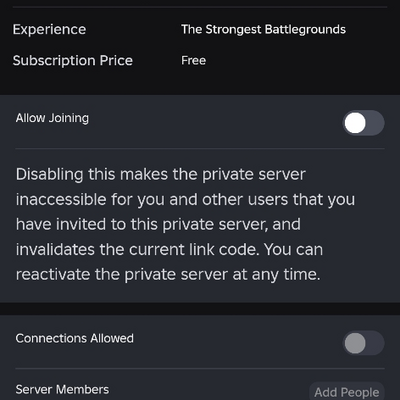
Task: Open The Strongest Battlegrounds experience link
Action: coord(263,30)
